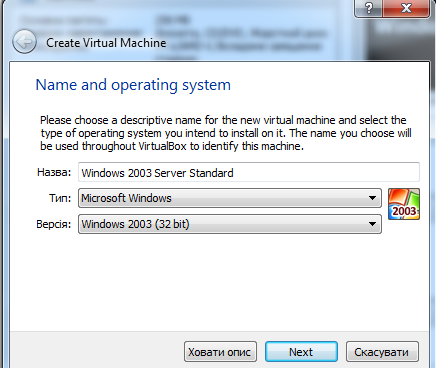Viewport: 436px width, 368px height.
Task: Close the Create Virtual Machine dialog
Action: (406, 8)
